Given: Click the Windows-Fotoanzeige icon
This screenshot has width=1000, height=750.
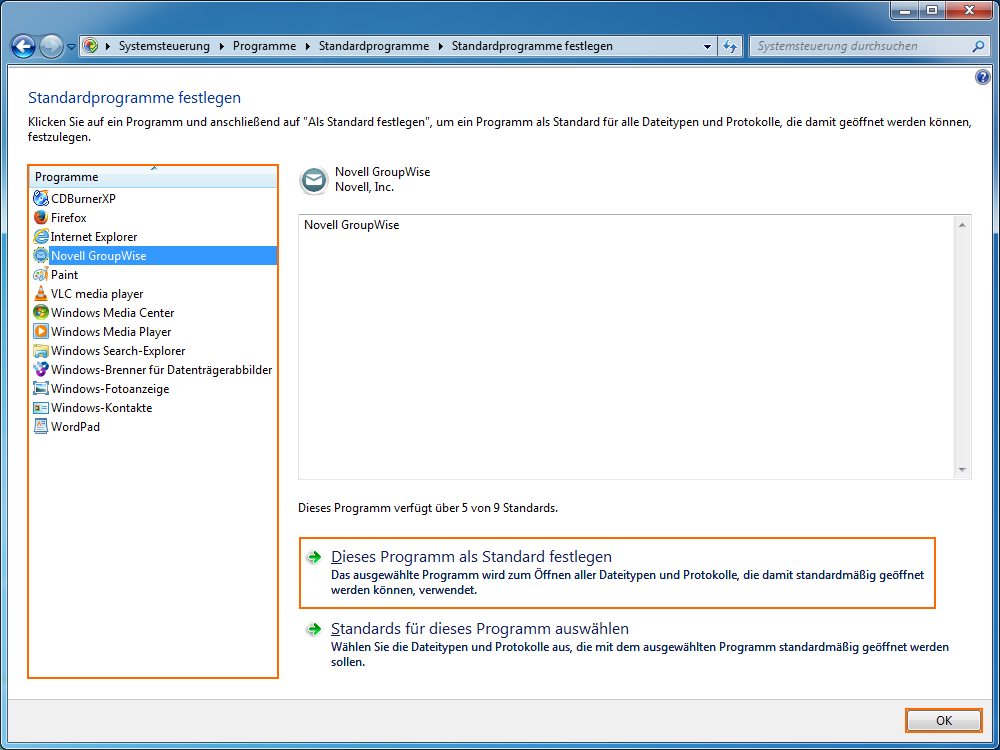Looking at the screenshot, I should [x=41, y=388].
